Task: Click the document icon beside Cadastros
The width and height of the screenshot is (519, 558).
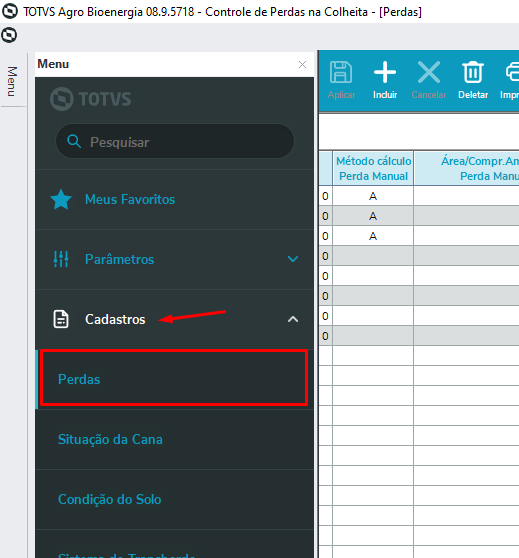Action: tap(61, 319)
